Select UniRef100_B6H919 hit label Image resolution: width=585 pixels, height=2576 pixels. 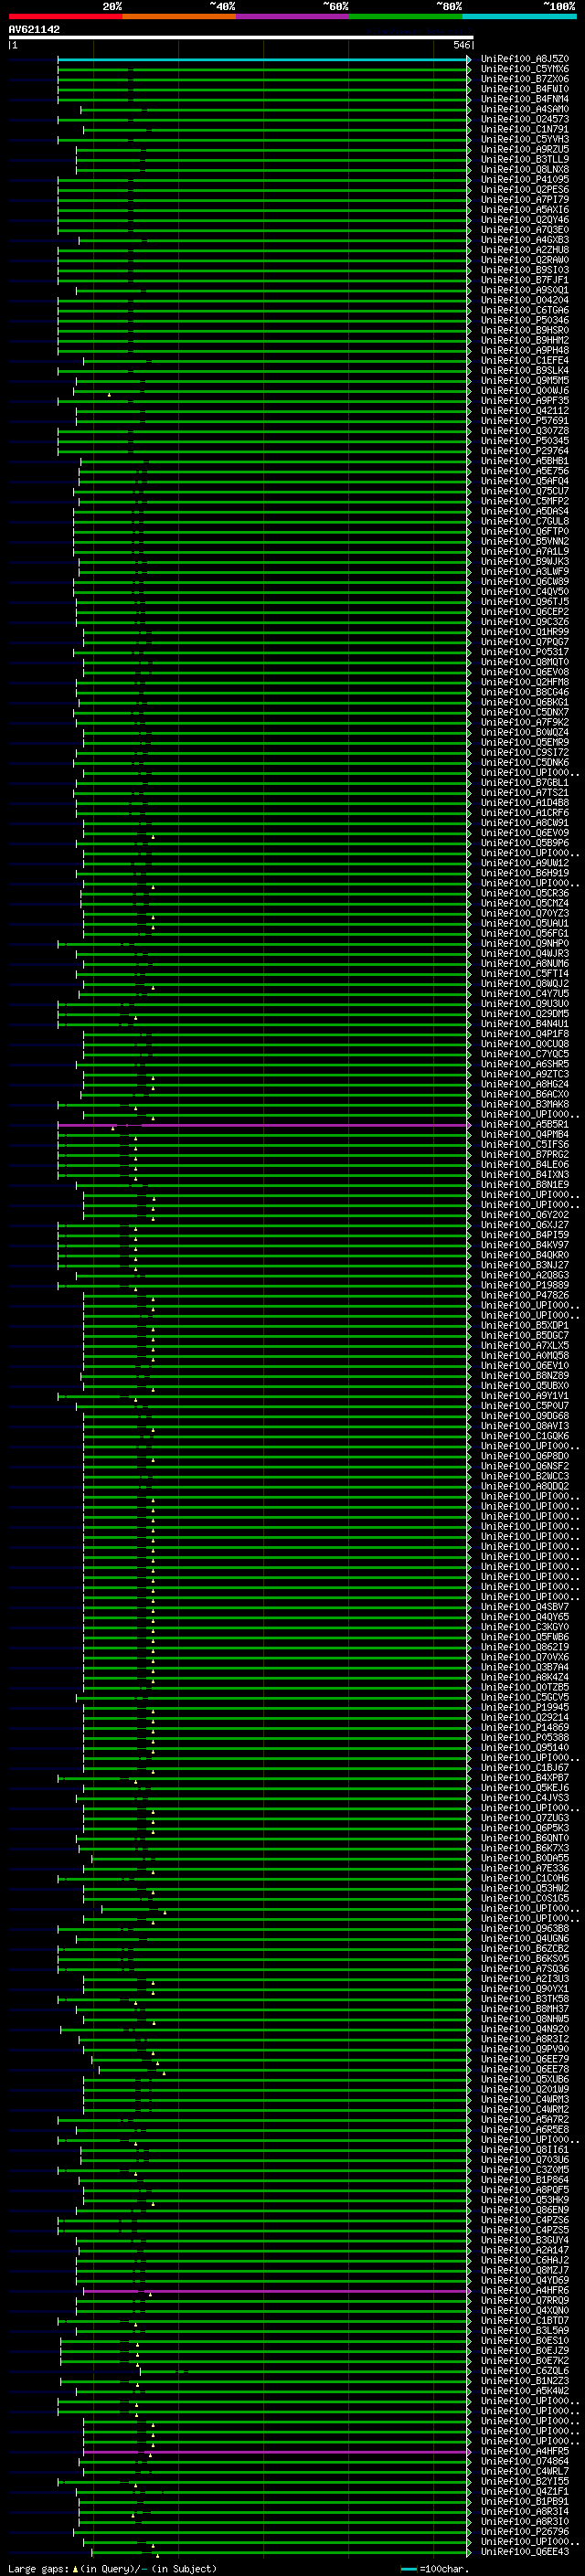(x=525, y=873)
